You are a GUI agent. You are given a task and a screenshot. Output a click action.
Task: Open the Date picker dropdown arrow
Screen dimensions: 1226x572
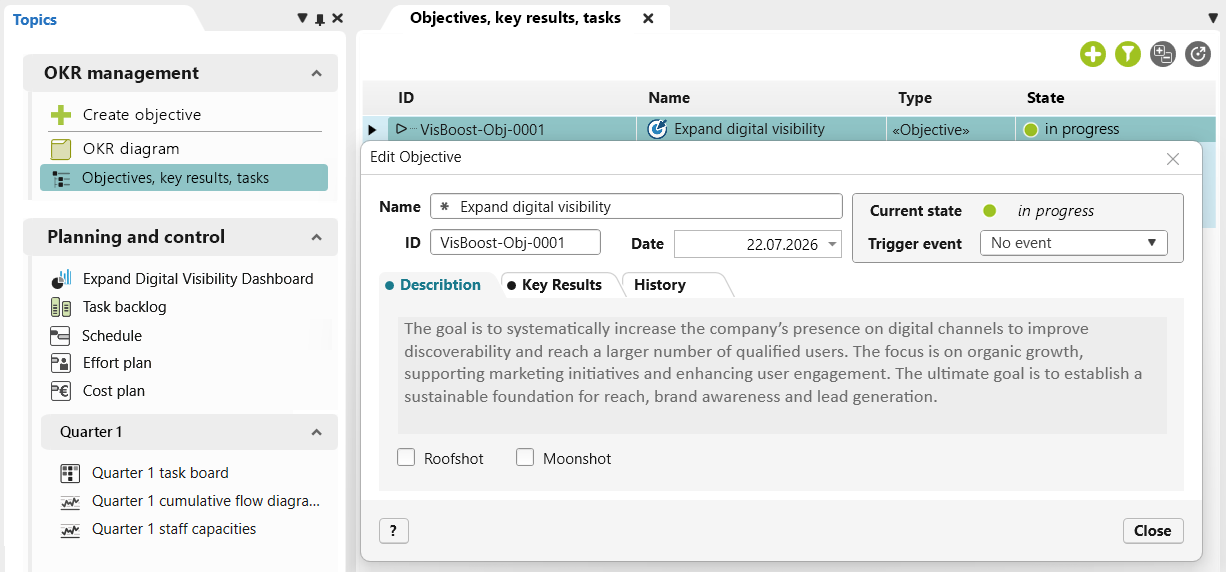click(x=832, y=244)
